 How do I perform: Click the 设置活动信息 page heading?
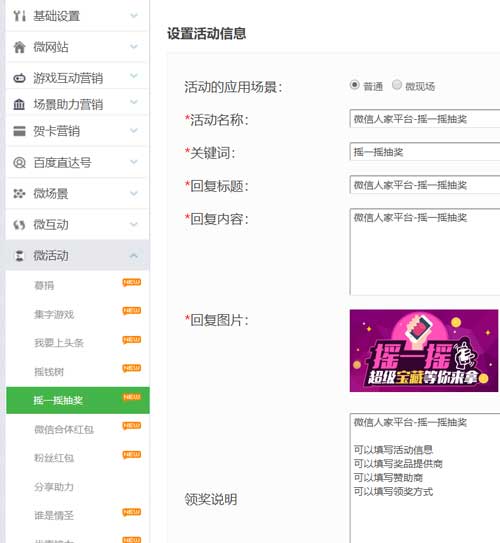click(207, 34)
